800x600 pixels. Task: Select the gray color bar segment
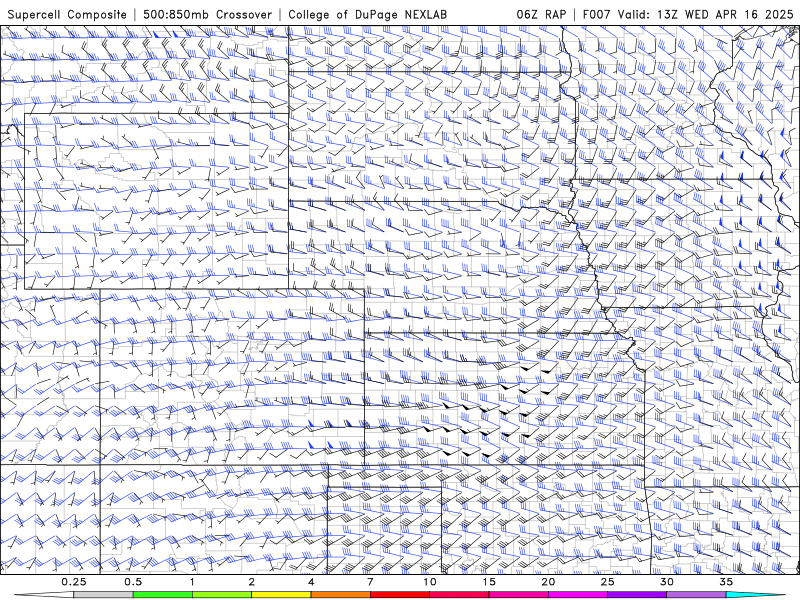pyautogui.click(x=103, y=595)
